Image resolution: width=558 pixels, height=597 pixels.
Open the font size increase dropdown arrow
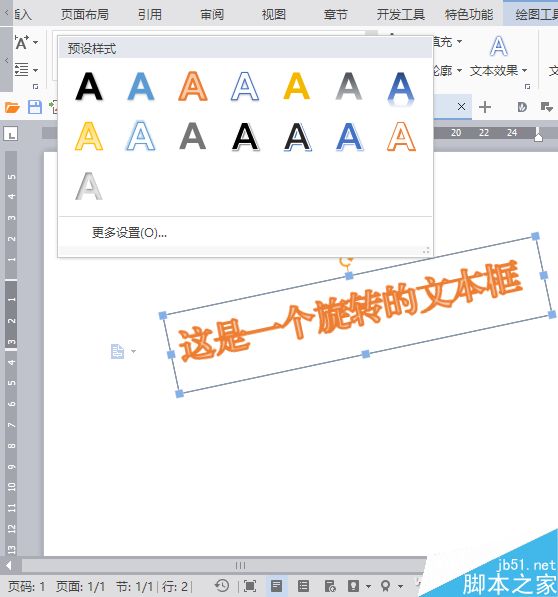[x=35, y=42]
